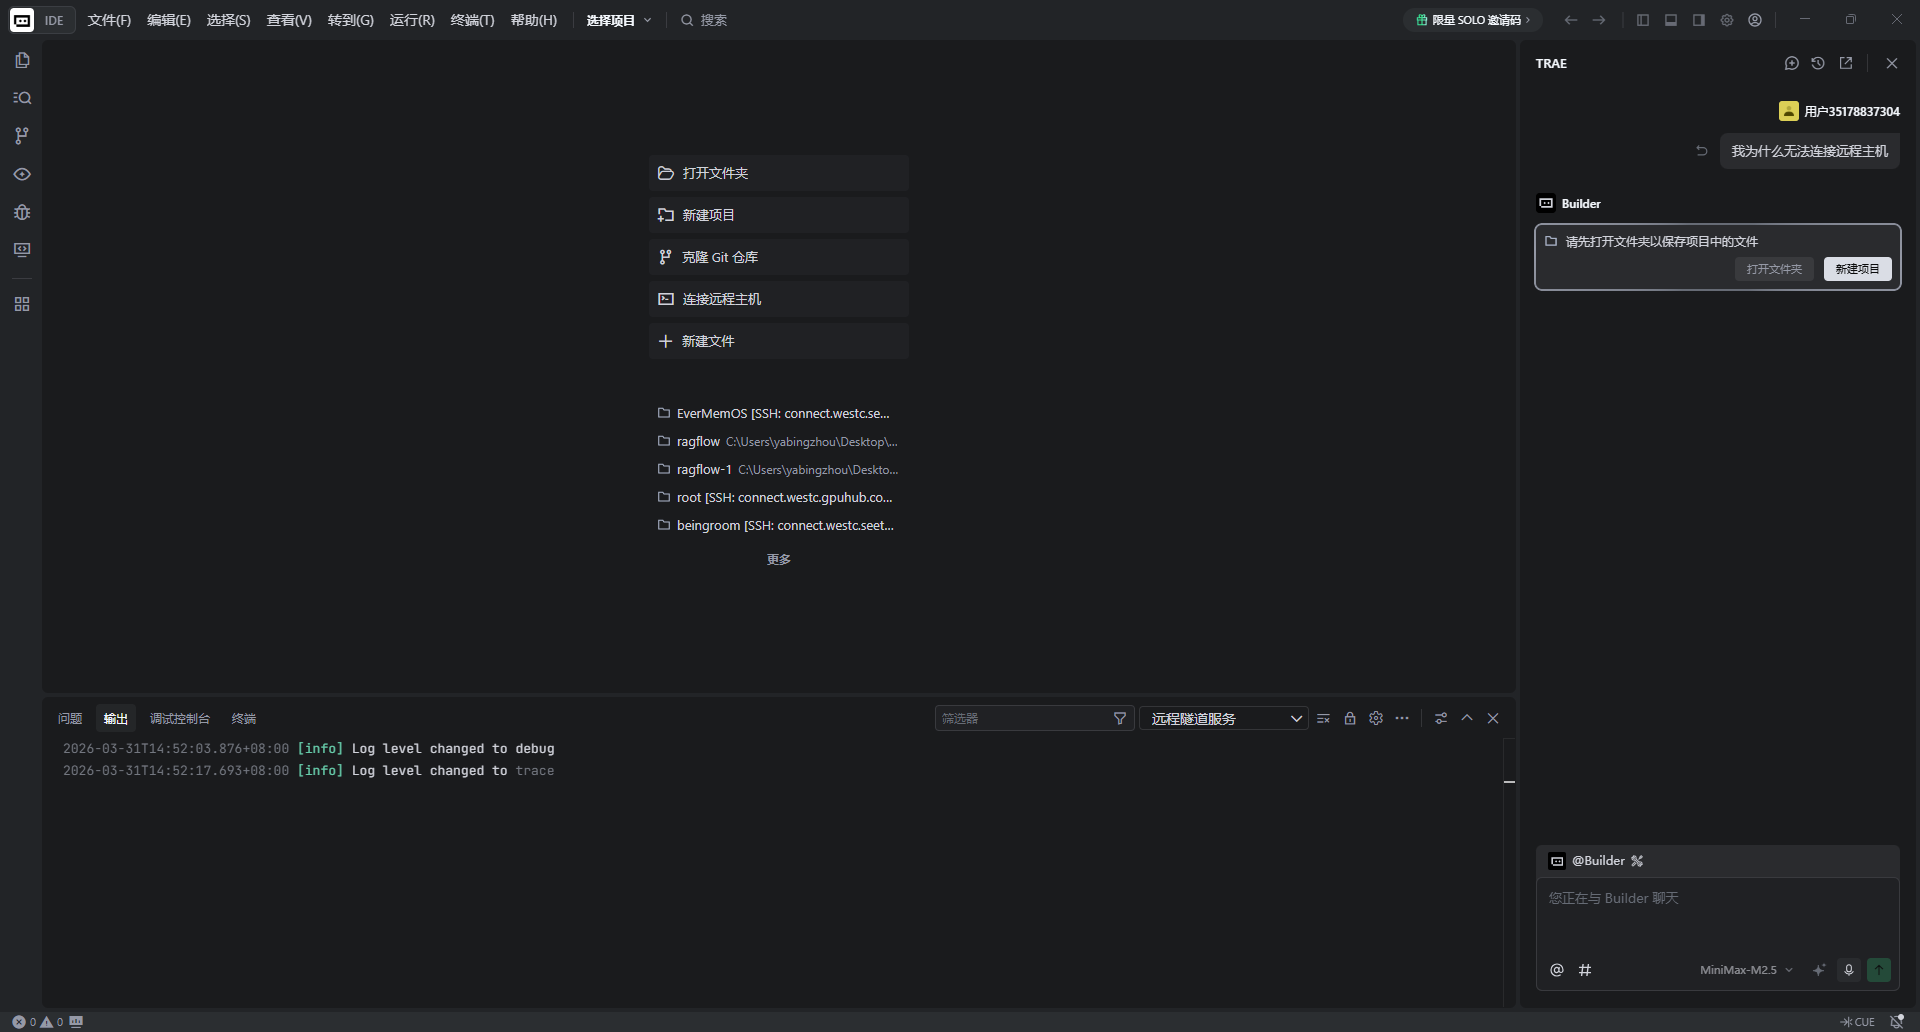Open the source control sidebar icon

point(22,136)
